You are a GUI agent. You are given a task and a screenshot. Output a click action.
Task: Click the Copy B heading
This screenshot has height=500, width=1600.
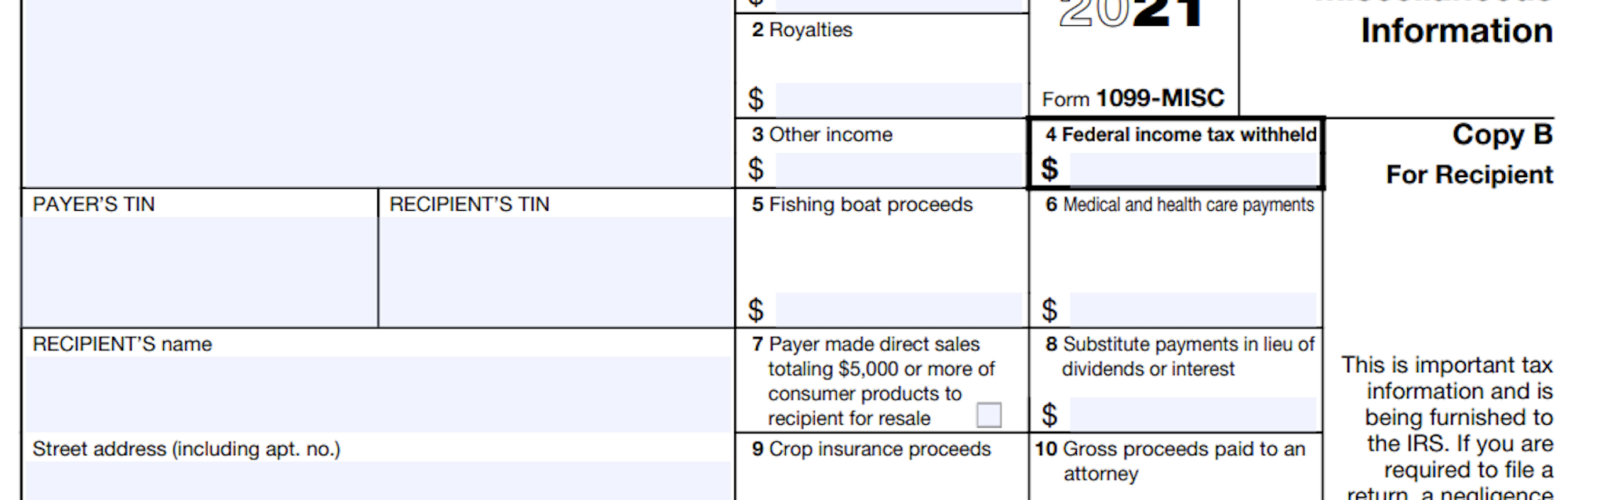(1502, 134)
